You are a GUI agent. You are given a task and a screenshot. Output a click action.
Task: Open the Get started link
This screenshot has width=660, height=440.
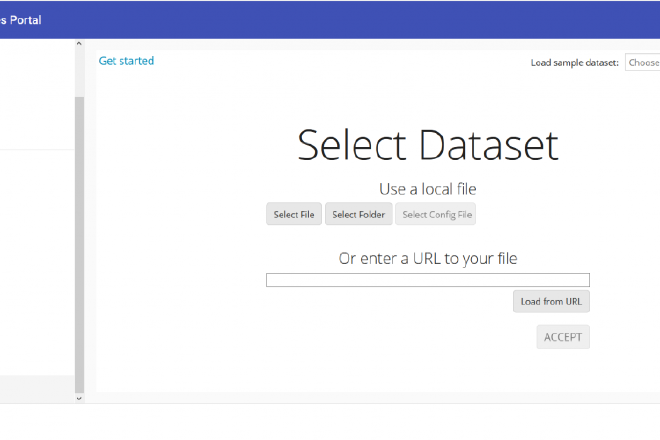coord(126,61)
